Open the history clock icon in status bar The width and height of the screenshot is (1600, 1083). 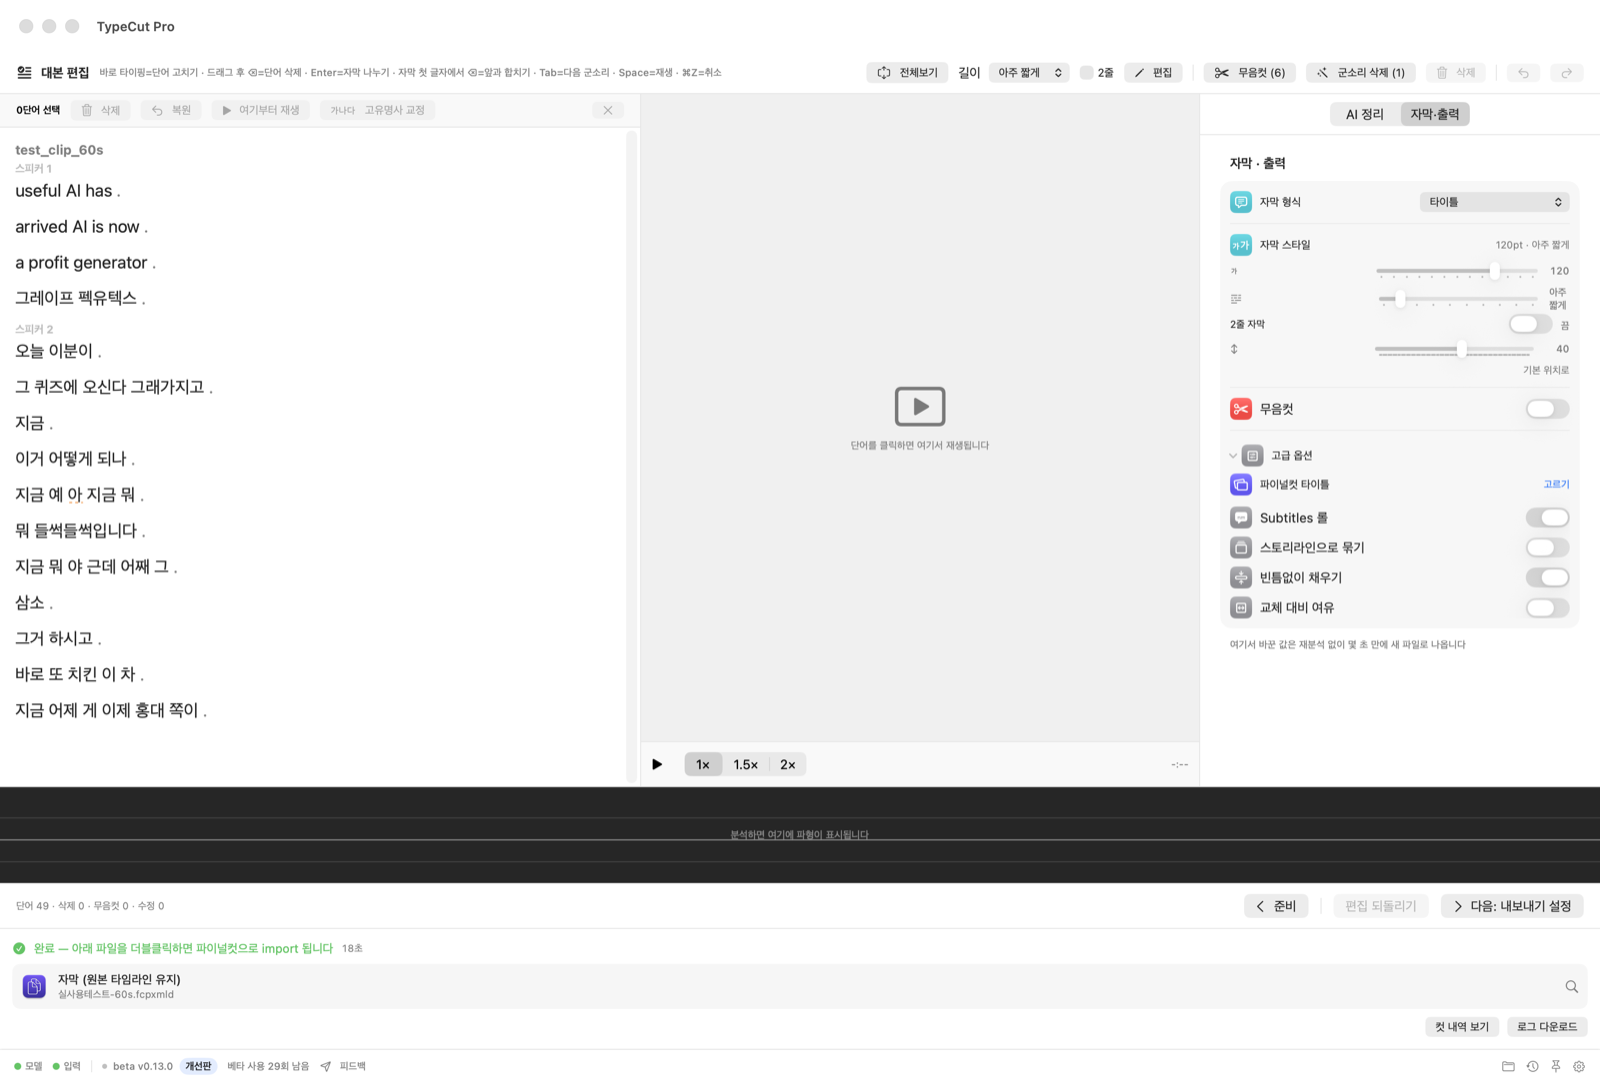pyautogui.click(x=1532, y=1066)
